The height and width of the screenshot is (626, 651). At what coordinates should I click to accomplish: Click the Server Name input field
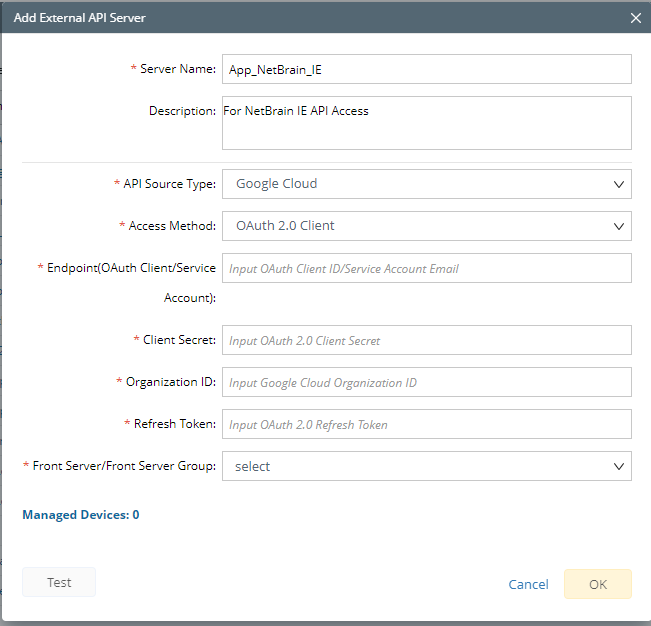coord(426,69)
